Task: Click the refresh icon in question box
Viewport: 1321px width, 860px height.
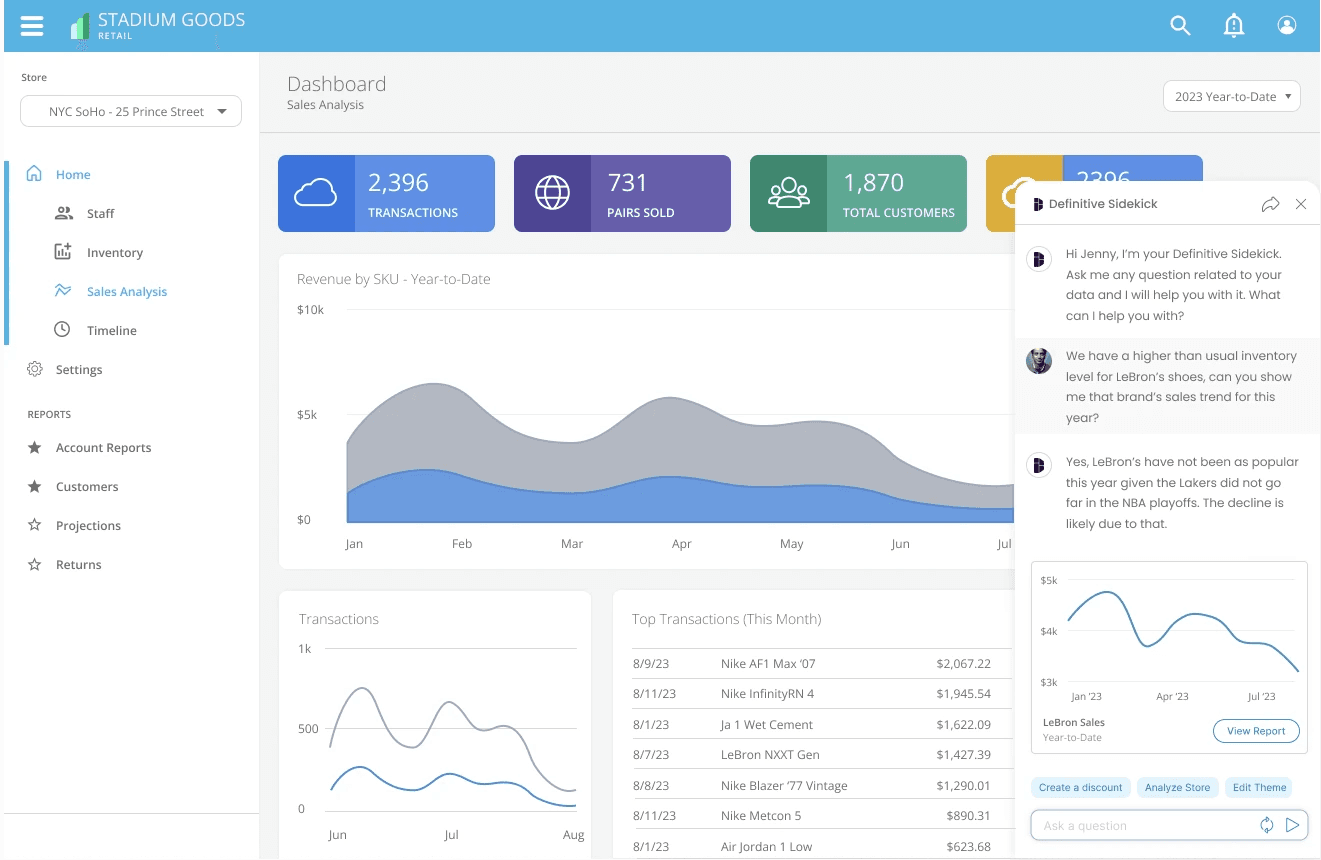Action: pyautogui.click(x=1266, y=825)
